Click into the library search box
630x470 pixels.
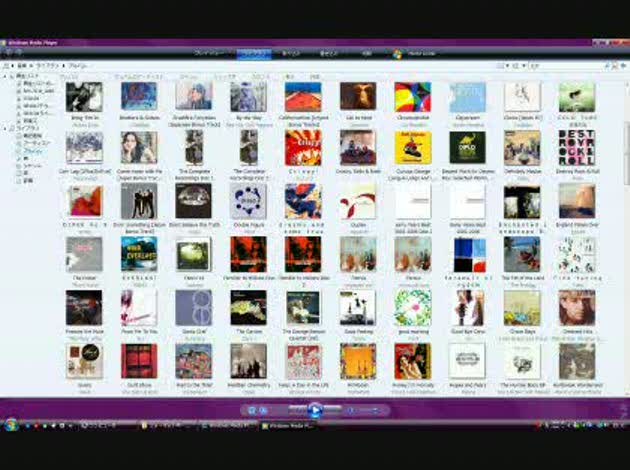pos(567,65)
